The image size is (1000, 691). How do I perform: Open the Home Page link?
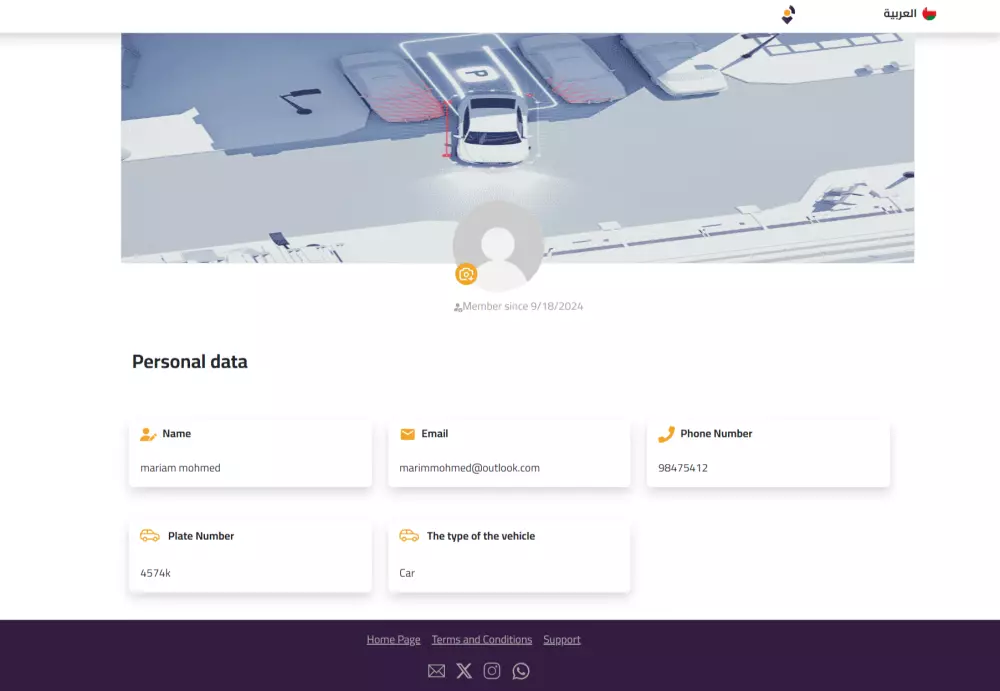[x=393, y=639]
